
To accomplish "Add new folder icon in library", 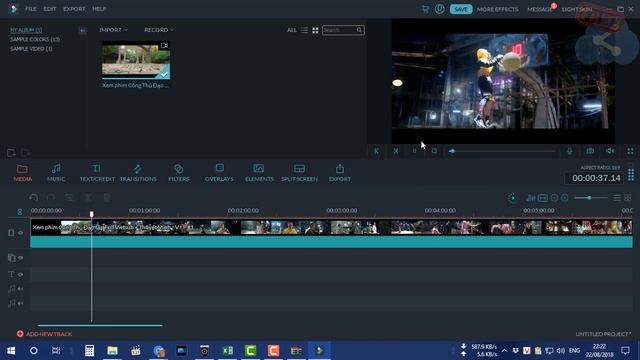I will (x=11, y=153).
